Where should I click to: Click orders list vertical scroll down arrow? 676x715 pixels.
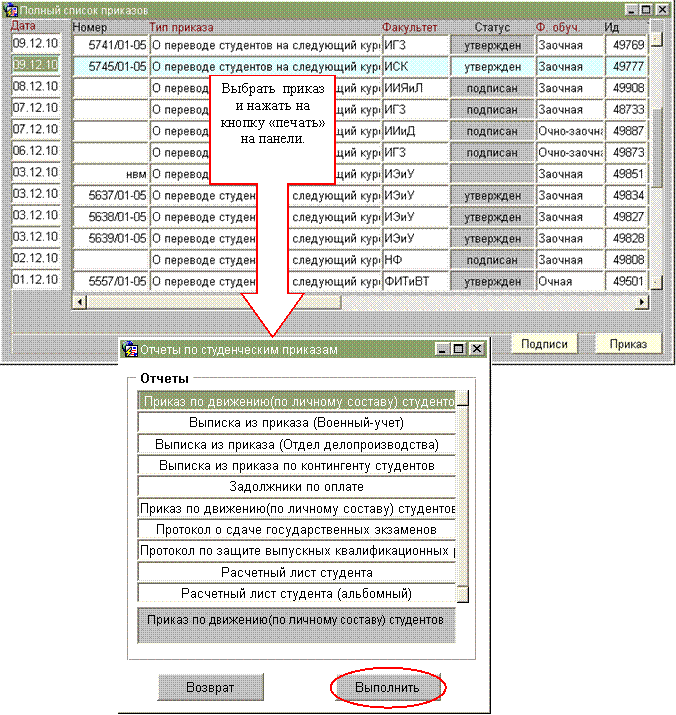[656, 283]
